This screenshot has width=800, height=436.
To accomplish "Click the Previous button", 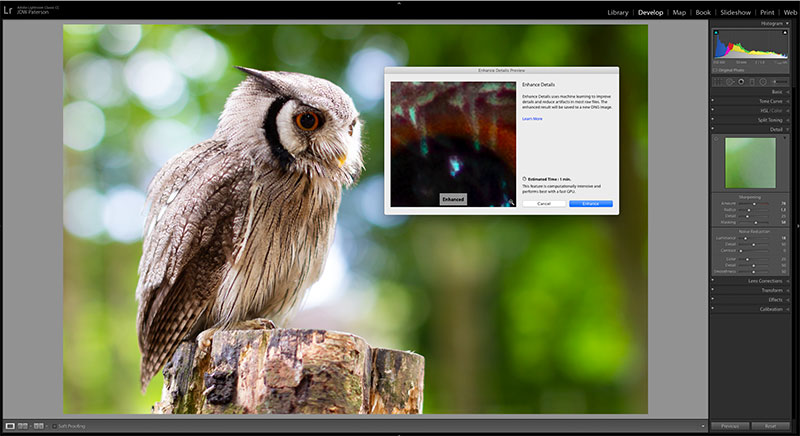I will 730,426.
